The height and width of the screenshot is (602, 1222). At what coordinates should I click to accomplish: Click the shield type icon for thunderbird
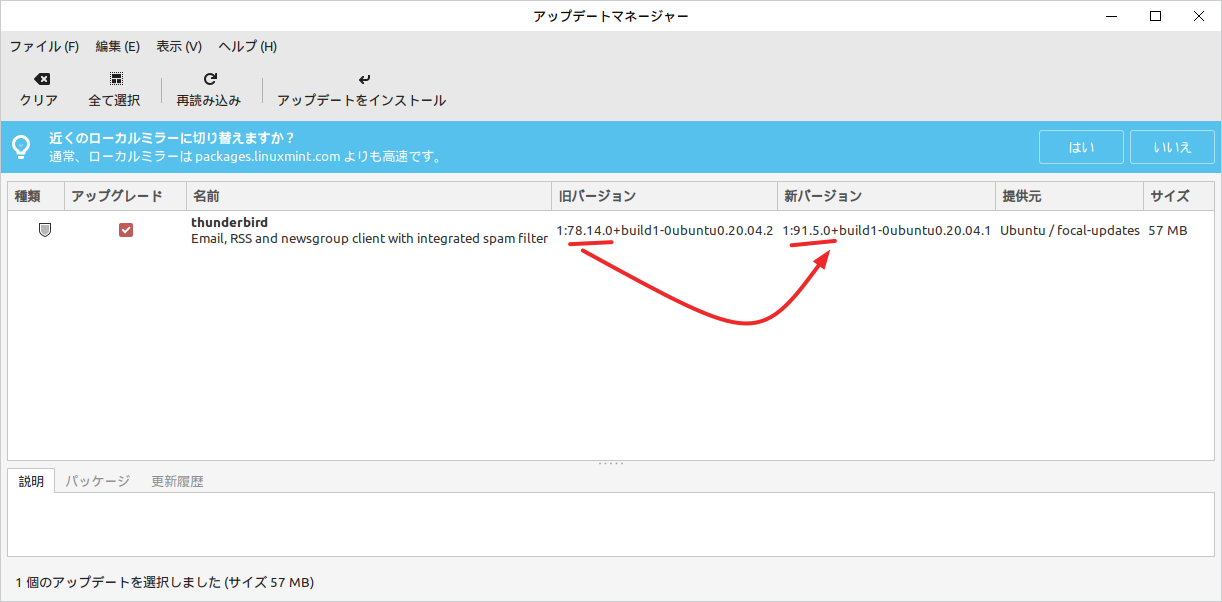click(x=44, y=230)
